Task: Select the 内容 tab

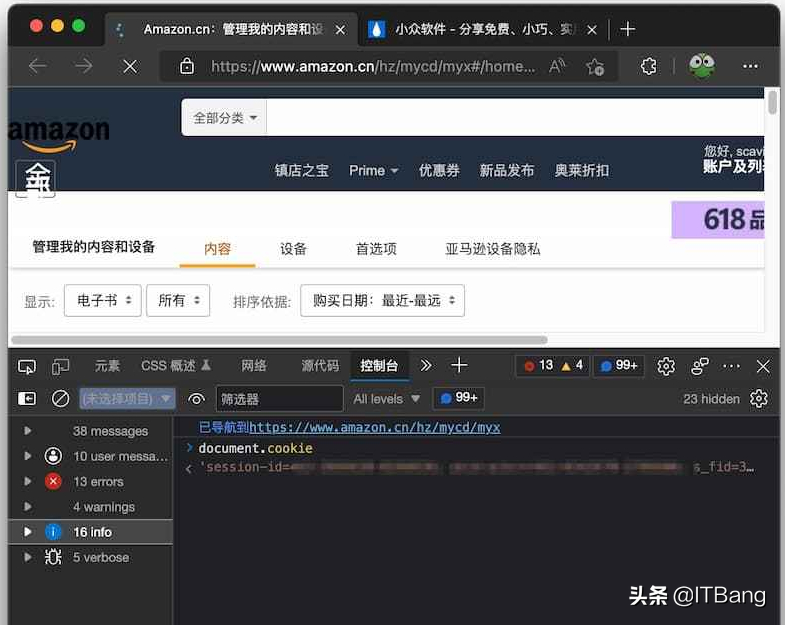Action: (217, 249)
